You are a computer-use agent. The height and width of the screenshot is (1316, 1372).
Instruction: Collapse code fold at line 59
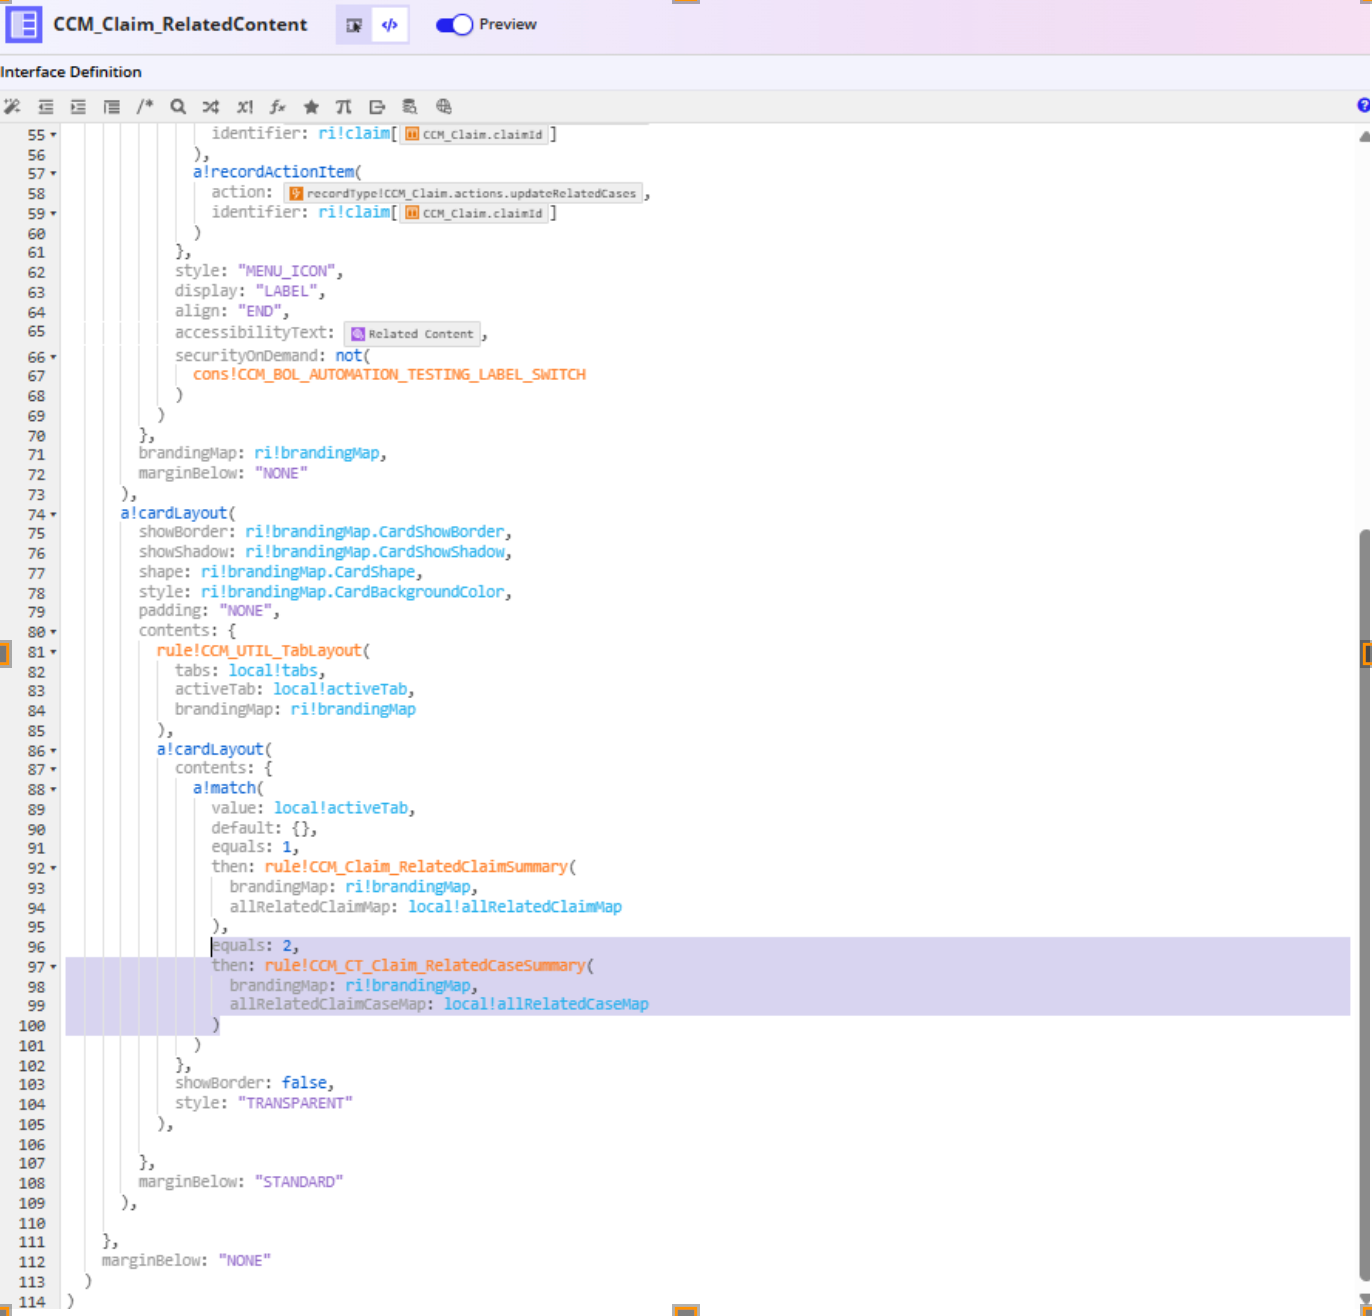click(53, 214)
